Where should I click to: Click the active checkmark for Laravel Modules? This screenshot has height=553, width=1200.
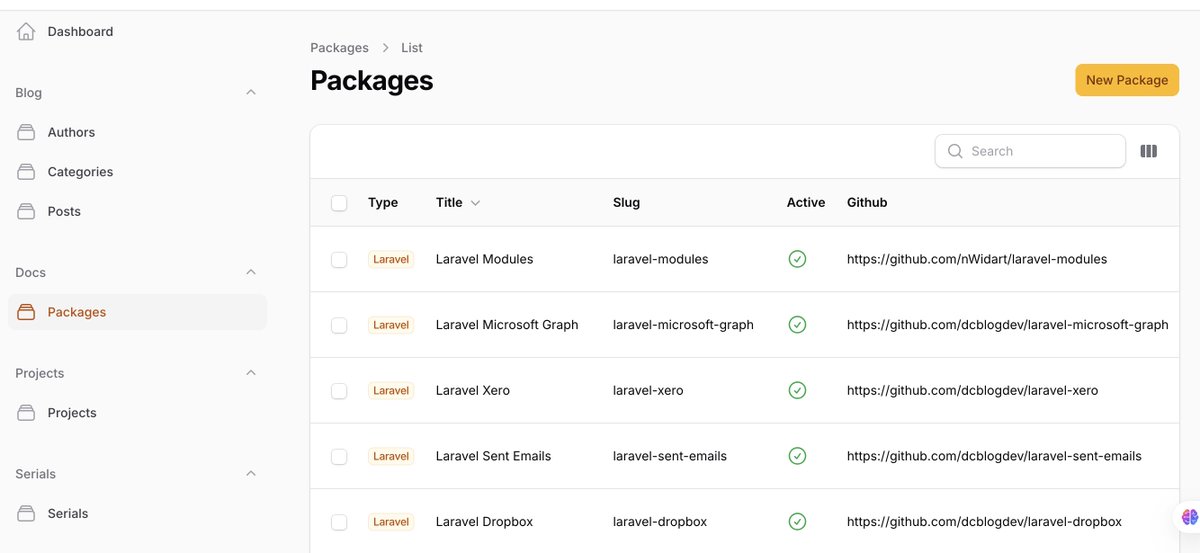tap(797, 259)
